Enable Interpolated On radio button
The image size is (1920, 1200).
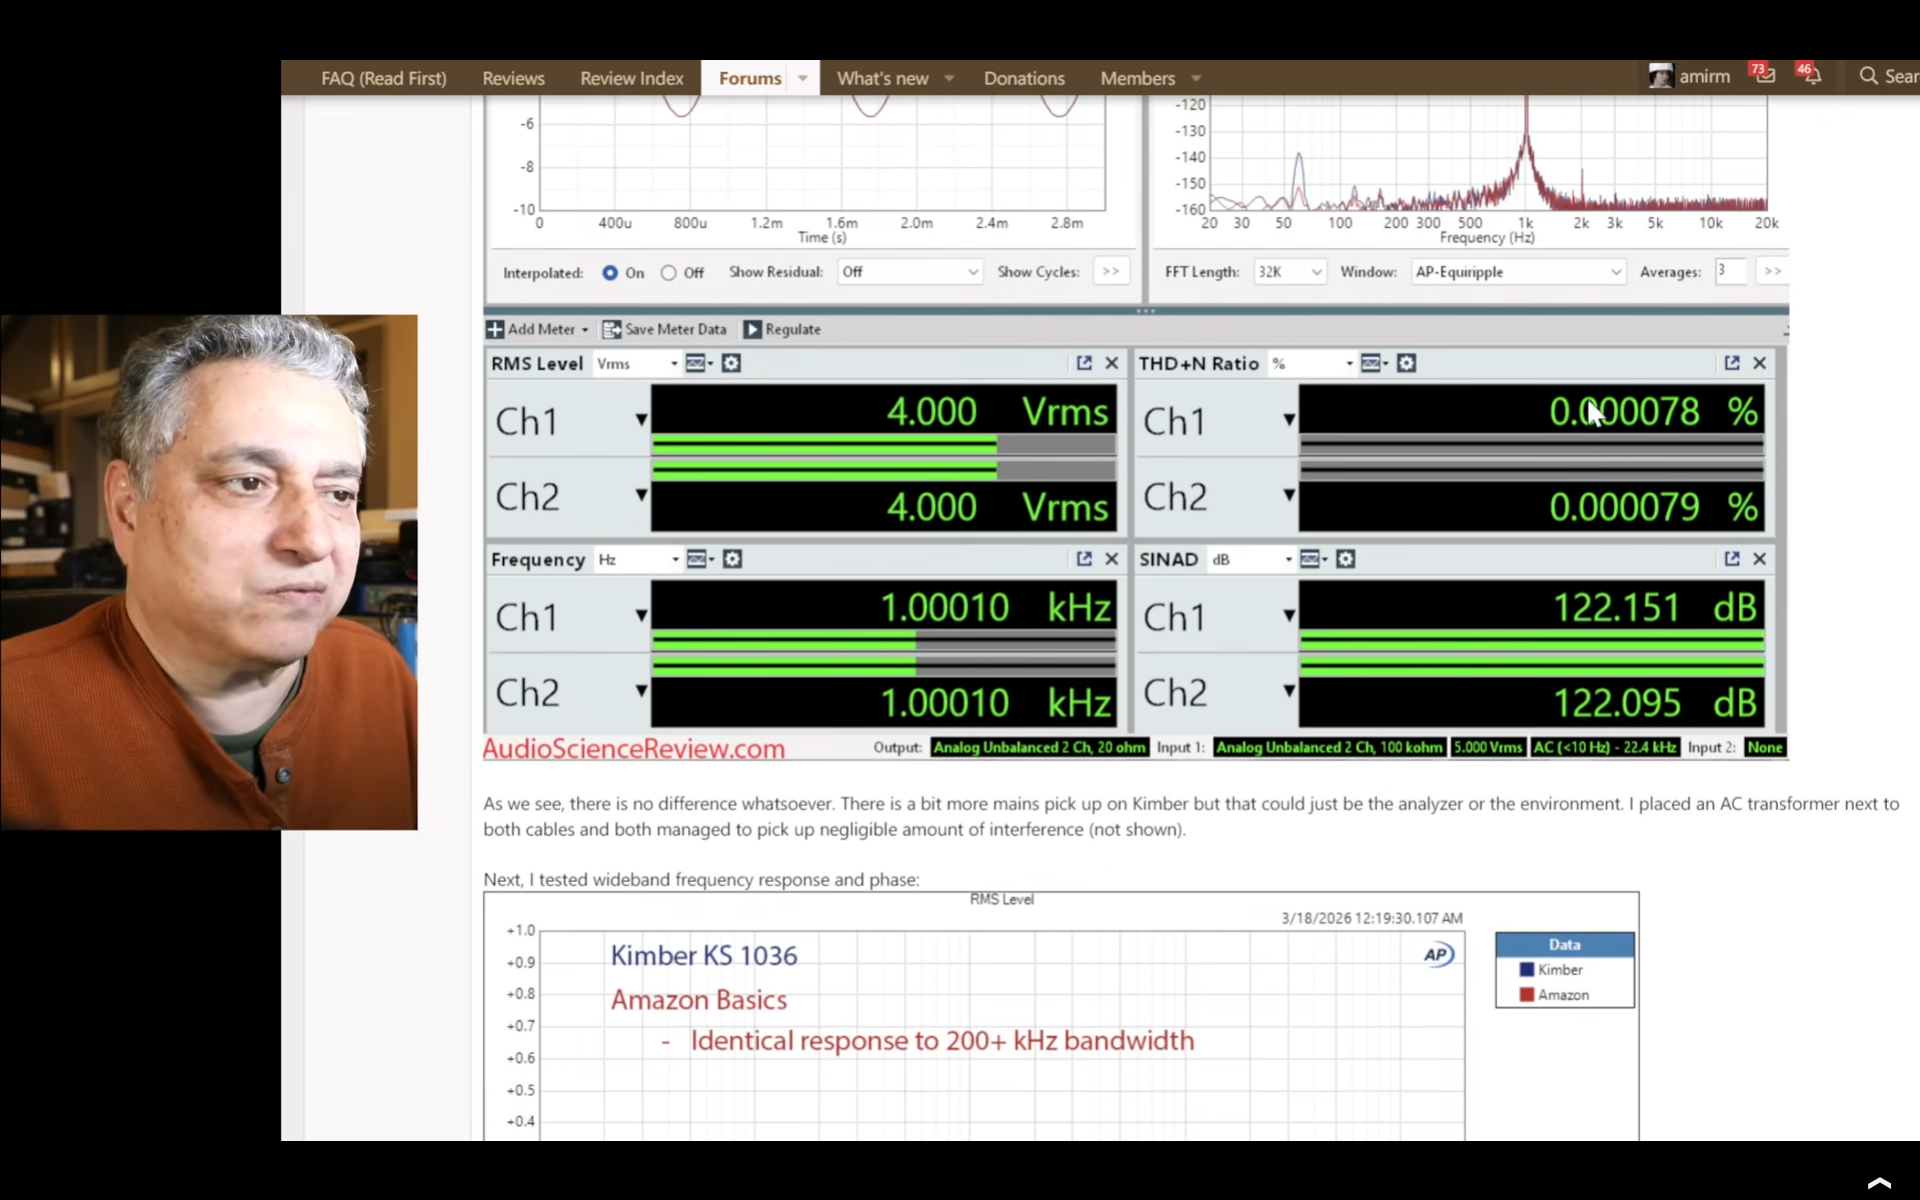point(611,272)
